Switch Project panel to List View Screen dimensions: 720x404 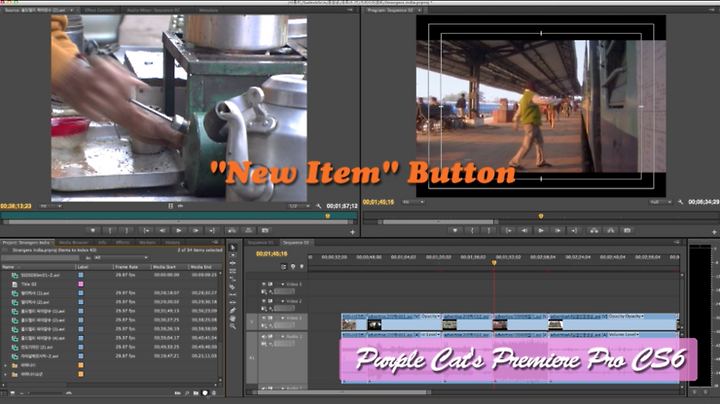[4, 393]
